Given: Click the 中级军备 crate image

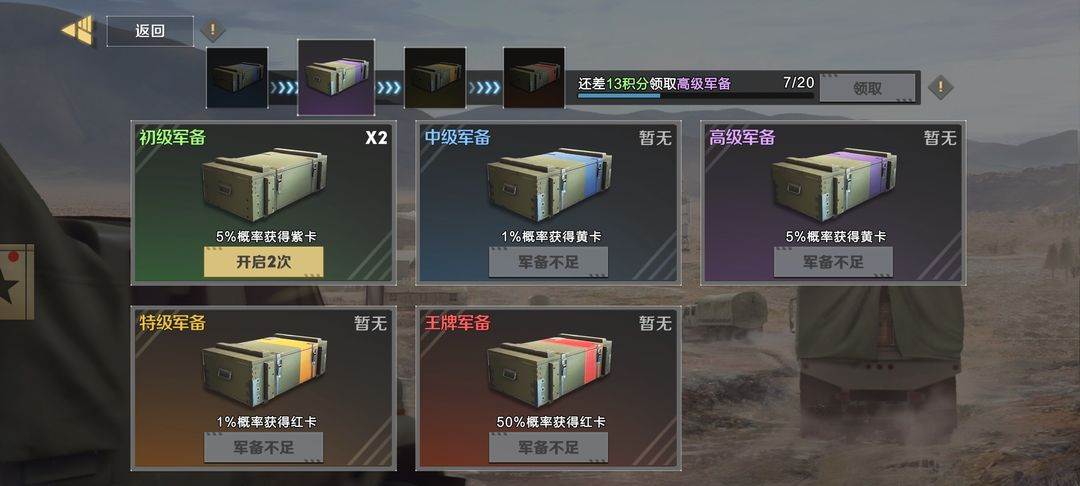Looking at the screenshot, I should tap(549, 184).
